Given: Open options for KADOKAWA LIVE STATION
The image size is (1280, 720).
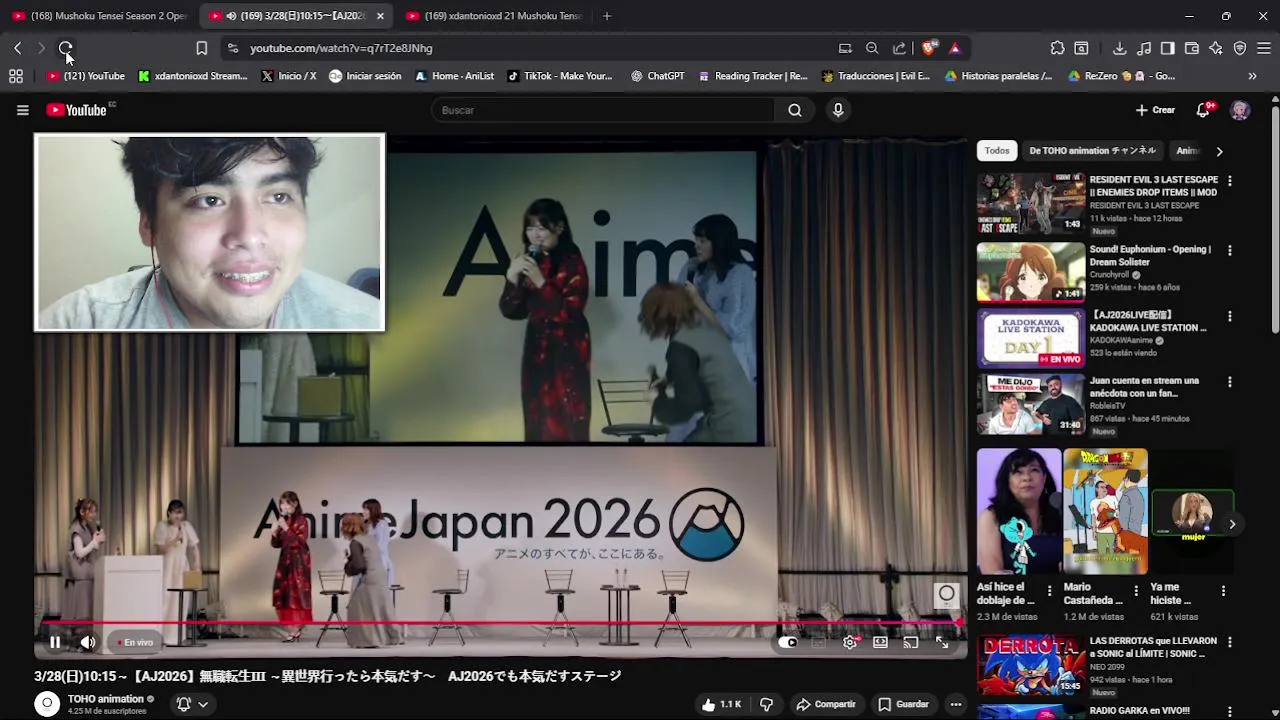Looking at the screenshot, I should 1229,316.
